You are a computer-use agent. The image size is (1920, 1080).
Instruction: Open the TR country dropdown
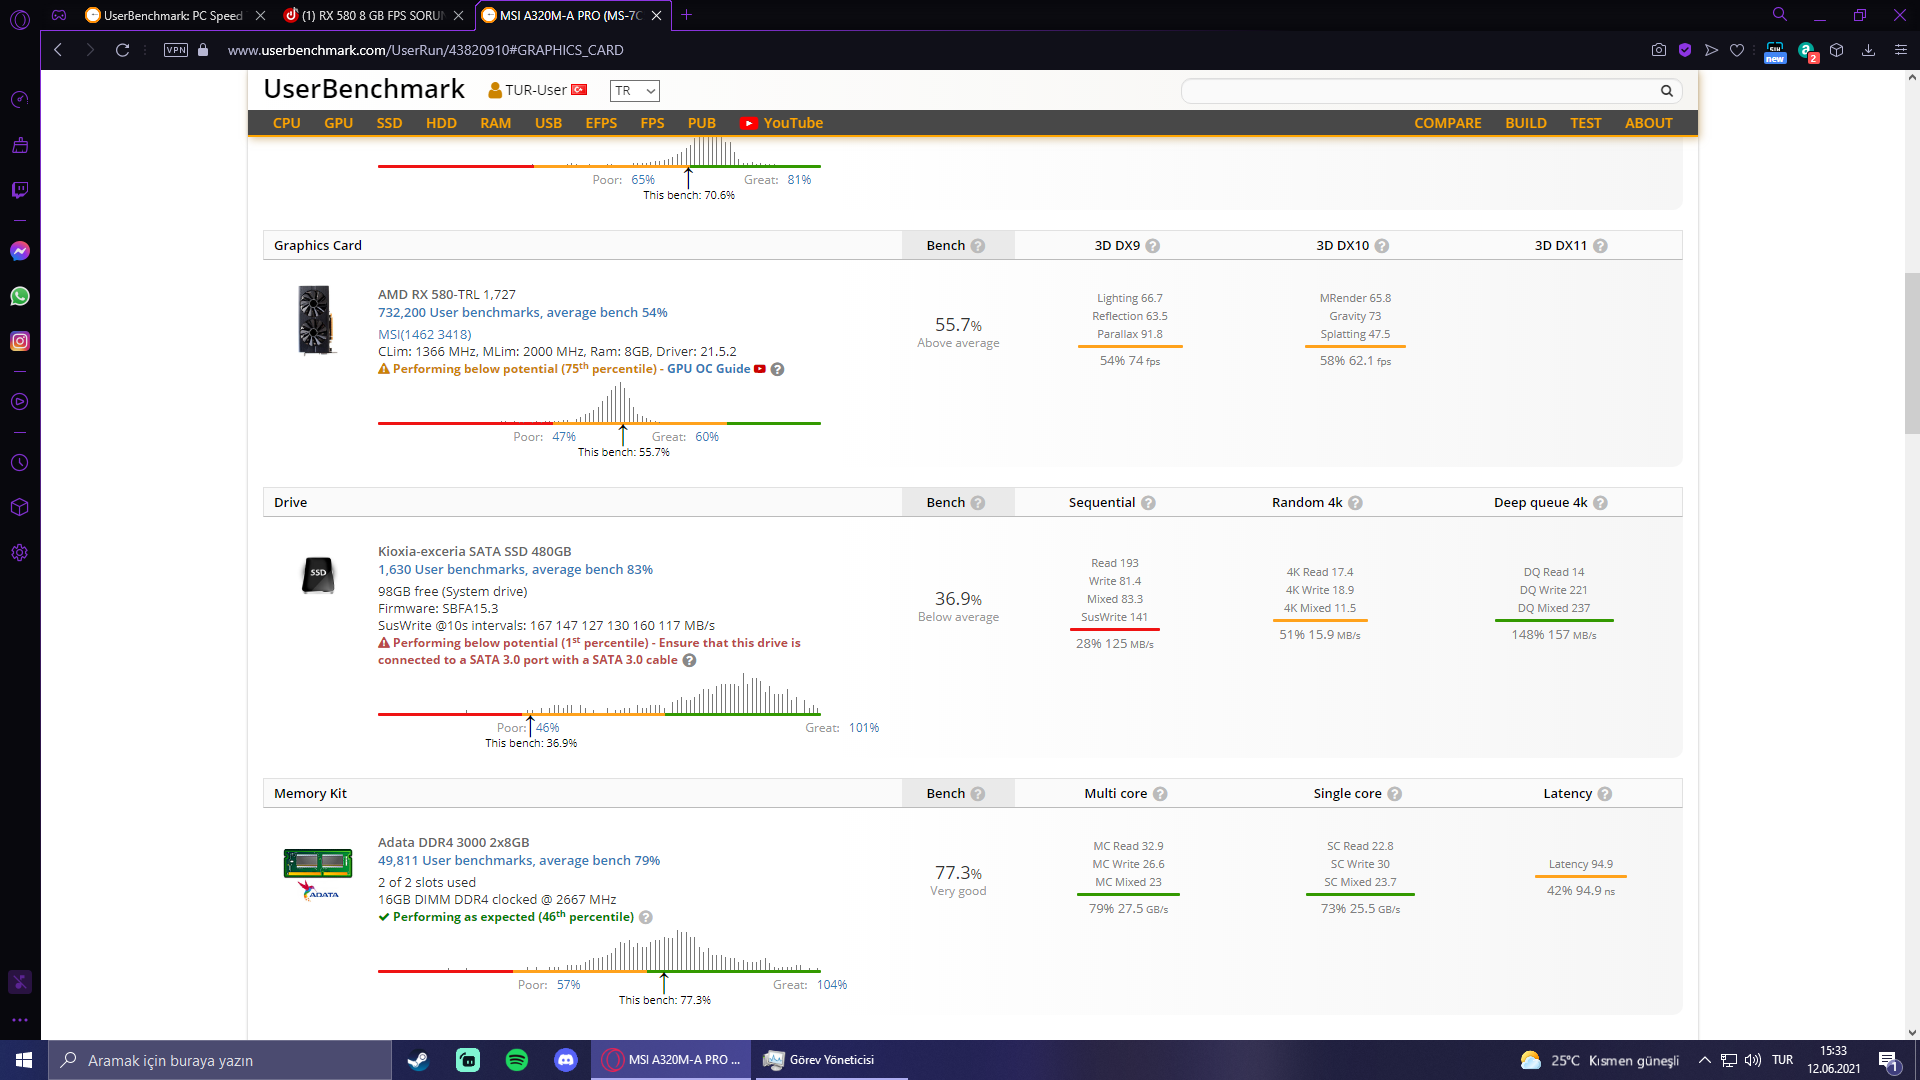pos(635,91)
